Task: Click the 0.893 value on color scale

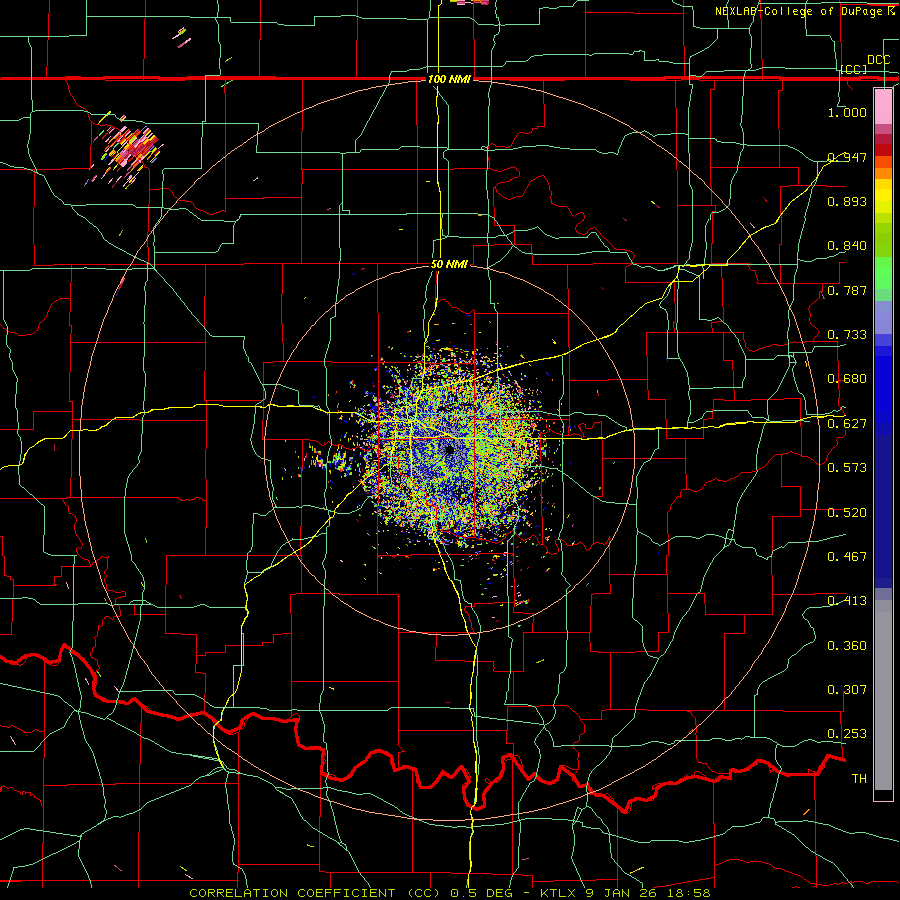Action: 847,201
